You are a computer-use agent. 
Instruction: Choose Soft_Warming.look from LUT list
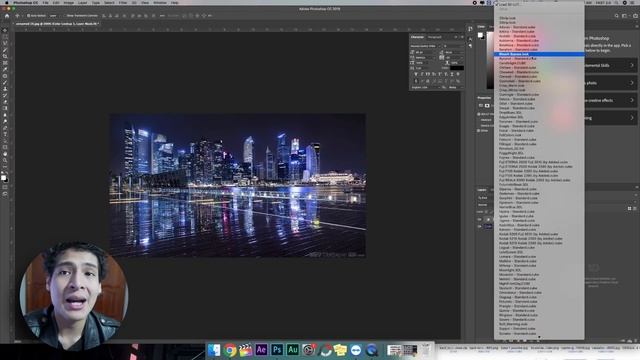coord(539,324)
